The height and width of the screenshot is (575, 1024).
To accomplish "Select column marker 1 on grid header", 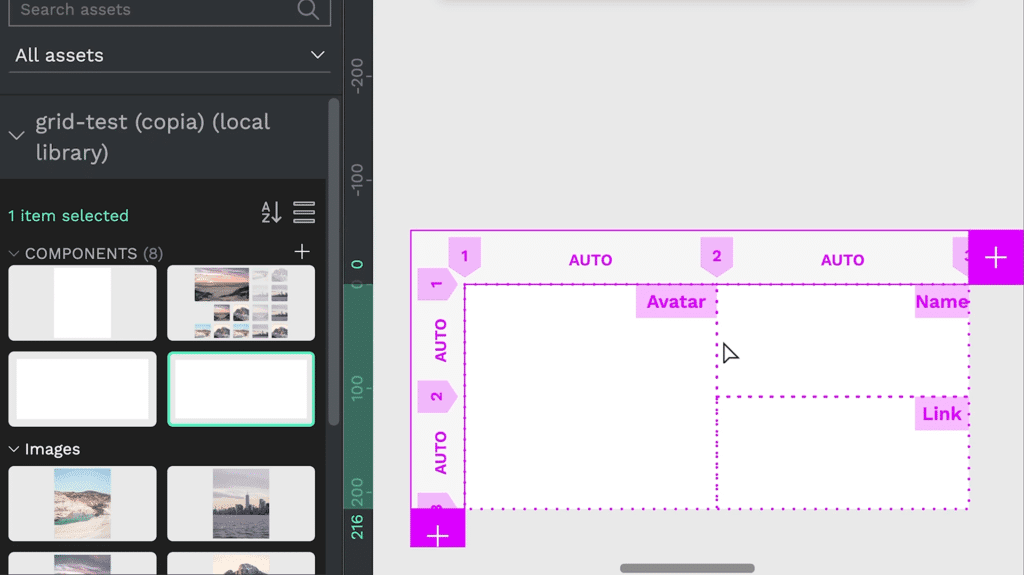I will [x=464, y=257].
